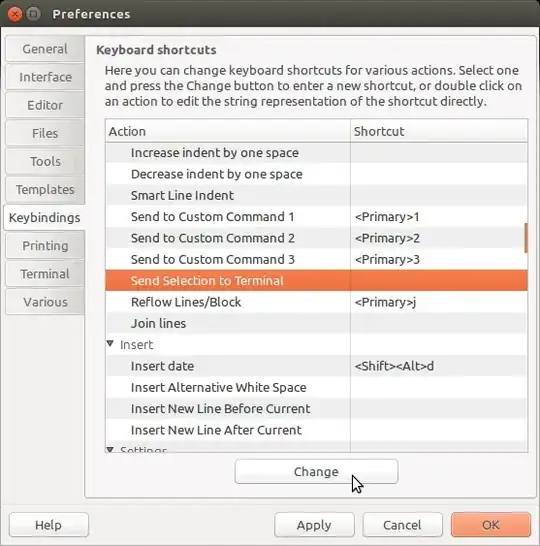
Task: Open Help for preferences
Action: pos(49,525)
